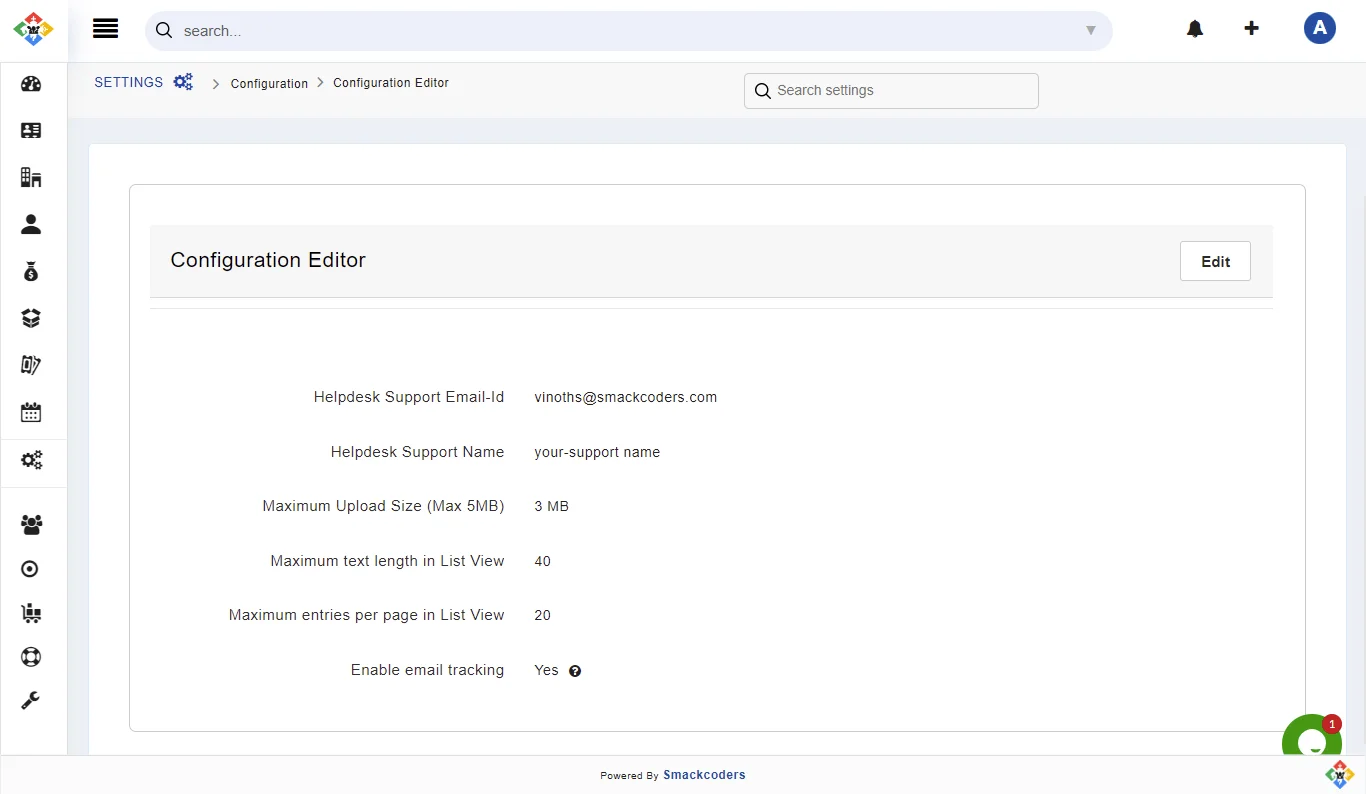Screen dimensions: 1366x794
Task: Click the Smackcoders footer link
Action: click(704, 775)
